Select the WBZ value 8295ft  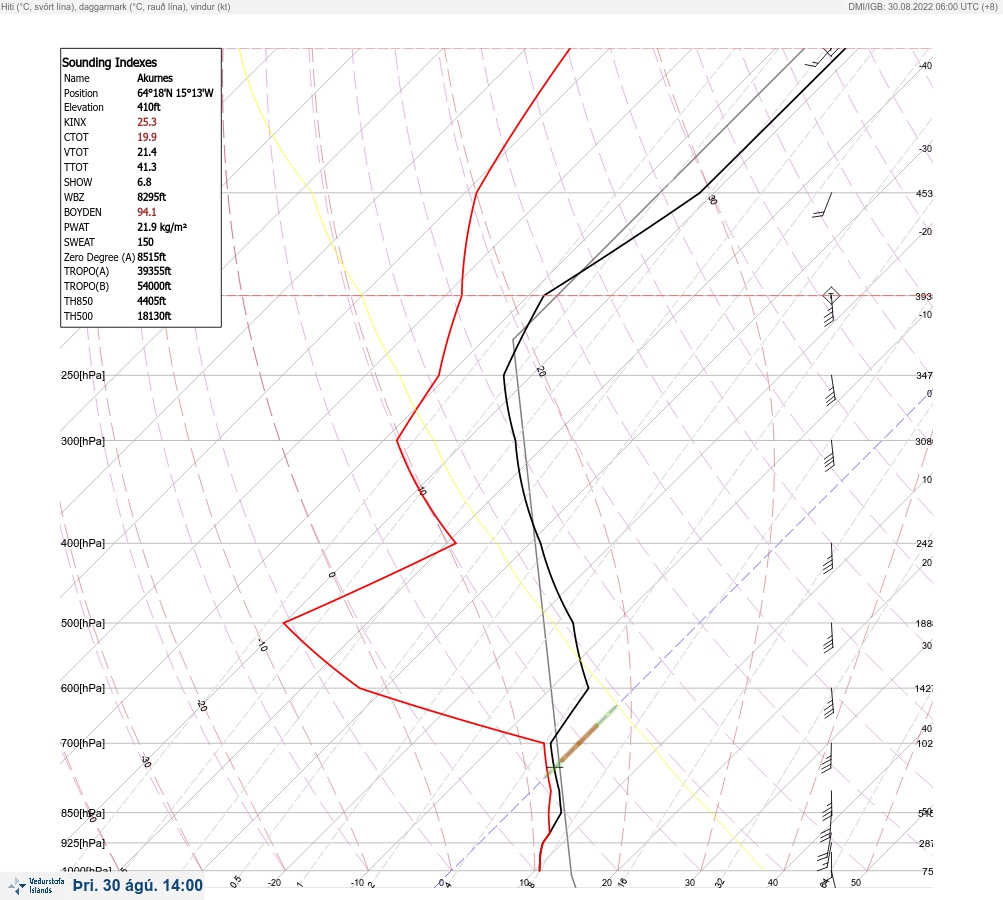(152, 197)
